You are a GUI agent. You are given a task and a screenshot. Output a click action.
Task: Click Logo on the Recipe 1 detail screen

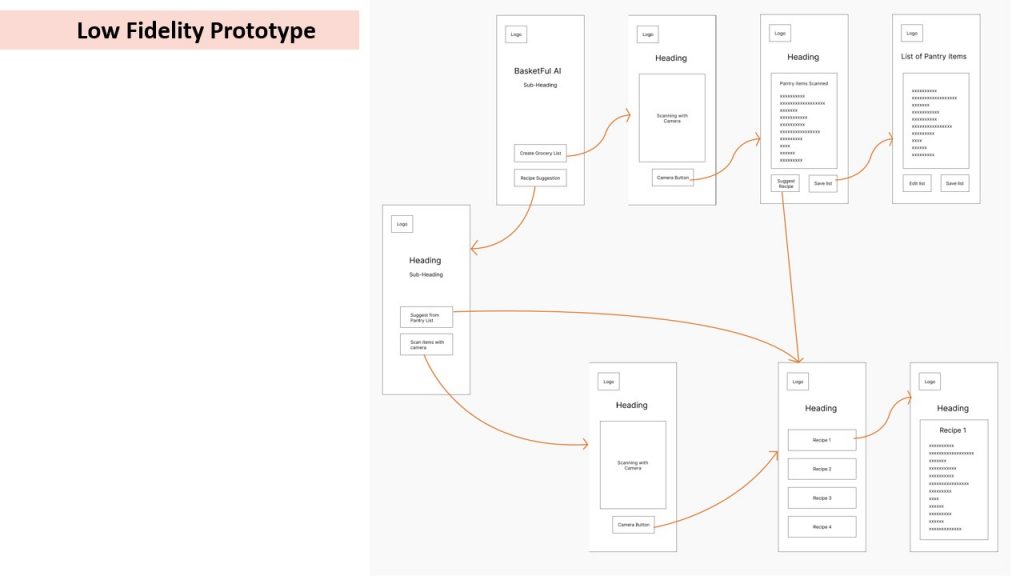pyautogui.click(x=929, y=382)
